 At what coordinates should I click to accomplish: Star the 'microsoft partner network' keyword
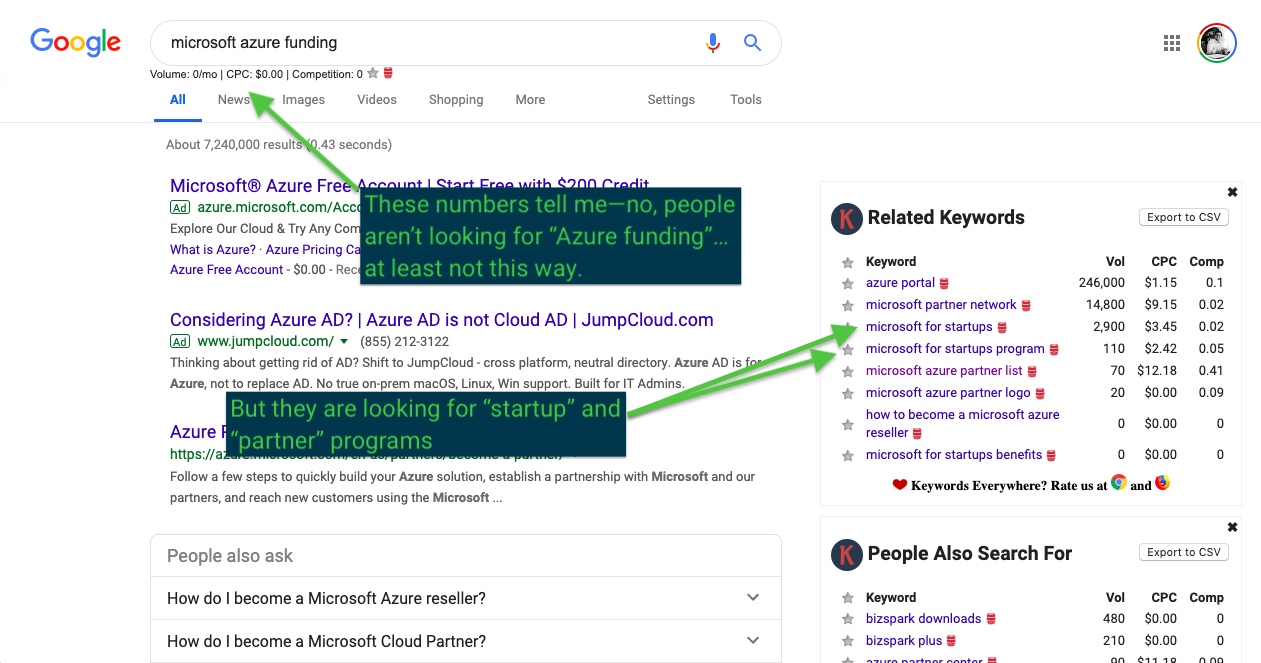[x=848, y=305]
